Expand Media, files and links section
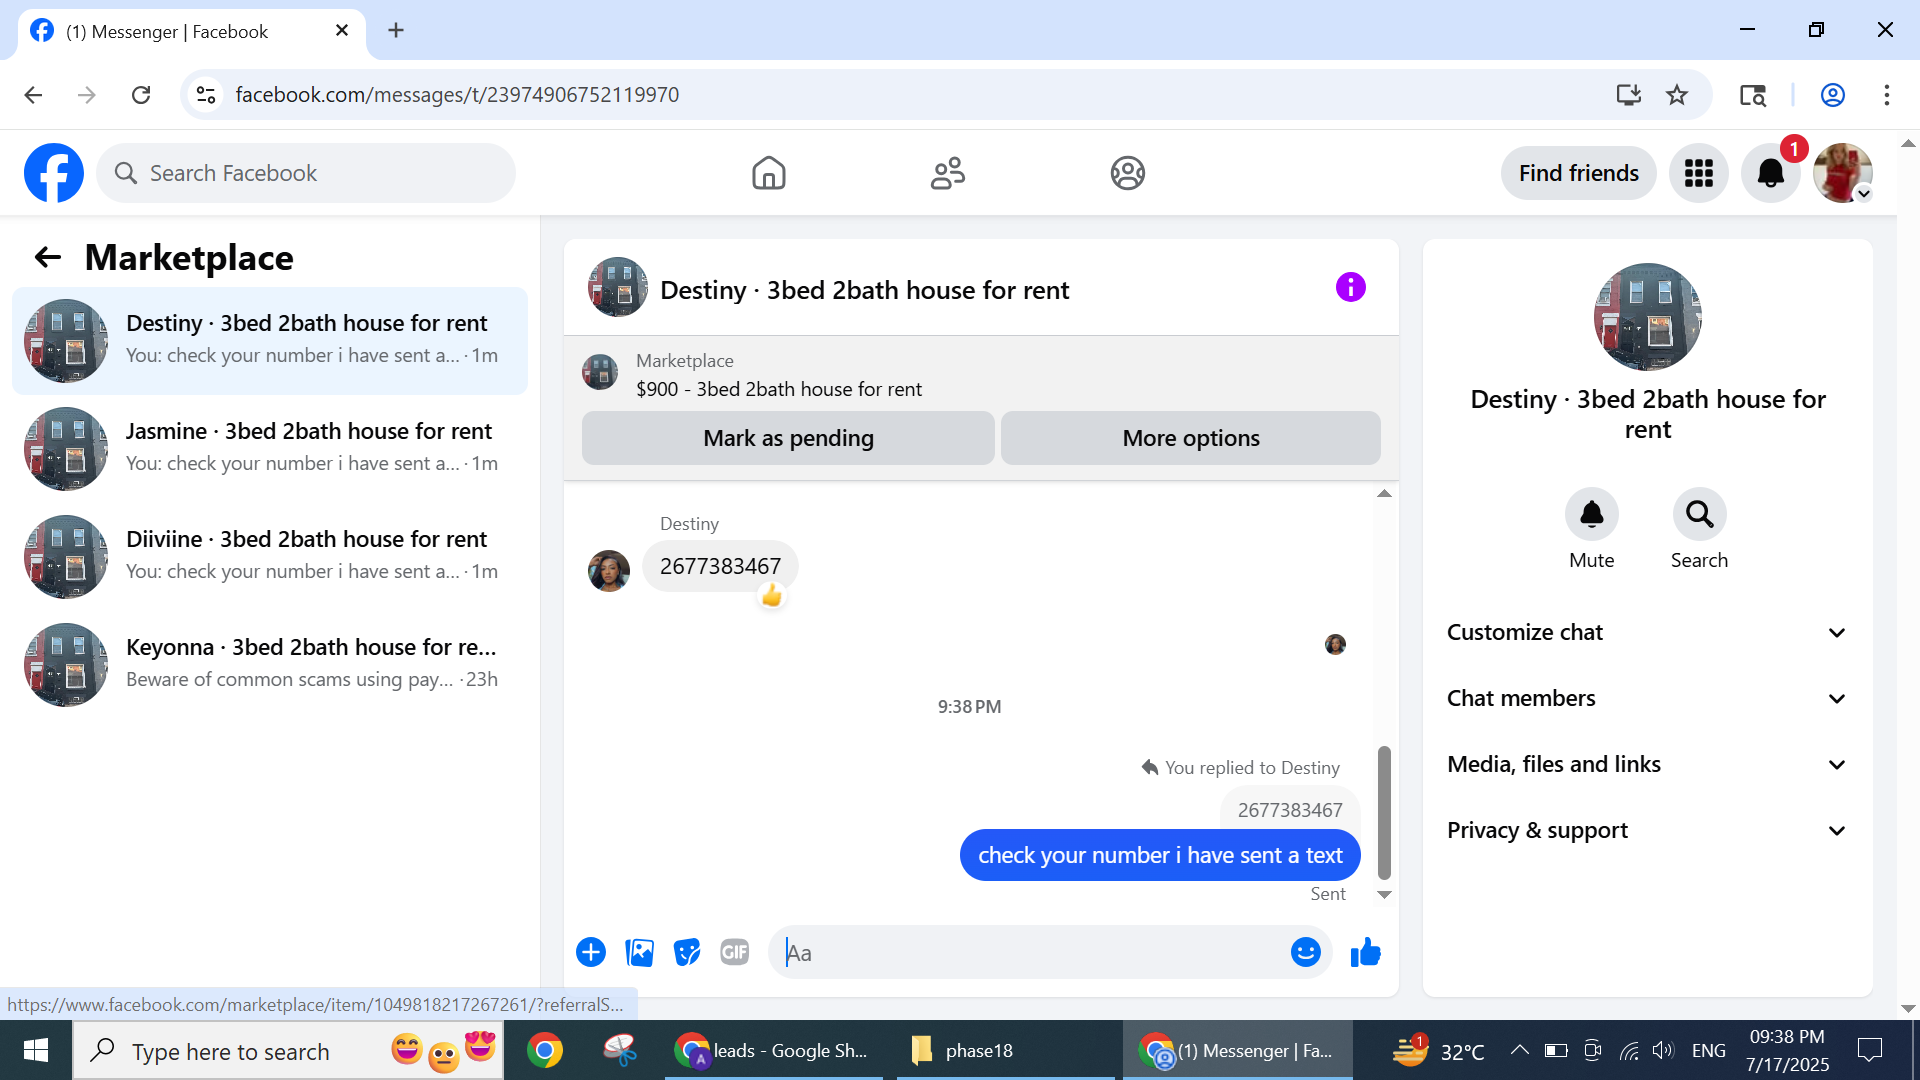Screen dimensions: 1920x1080 [1647, 765]
